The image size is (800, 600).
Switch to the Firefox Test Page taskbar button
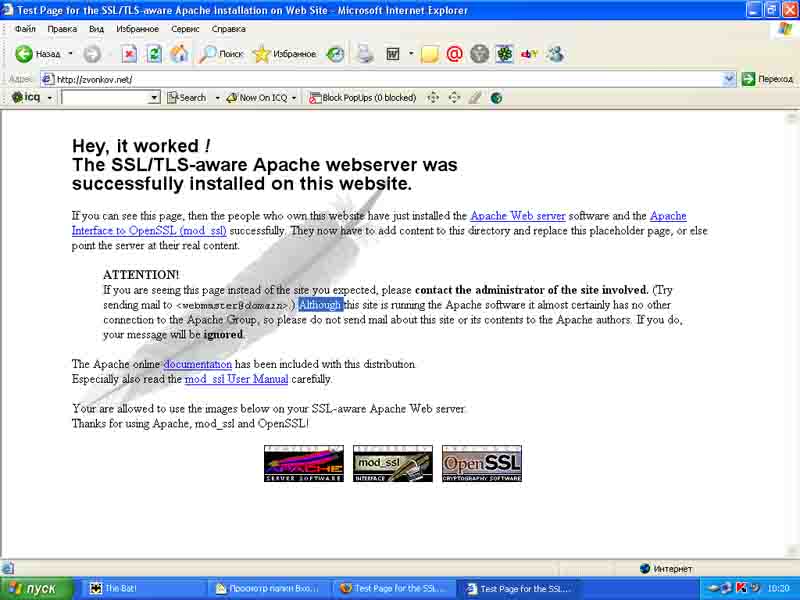click(x=393, y=589)
